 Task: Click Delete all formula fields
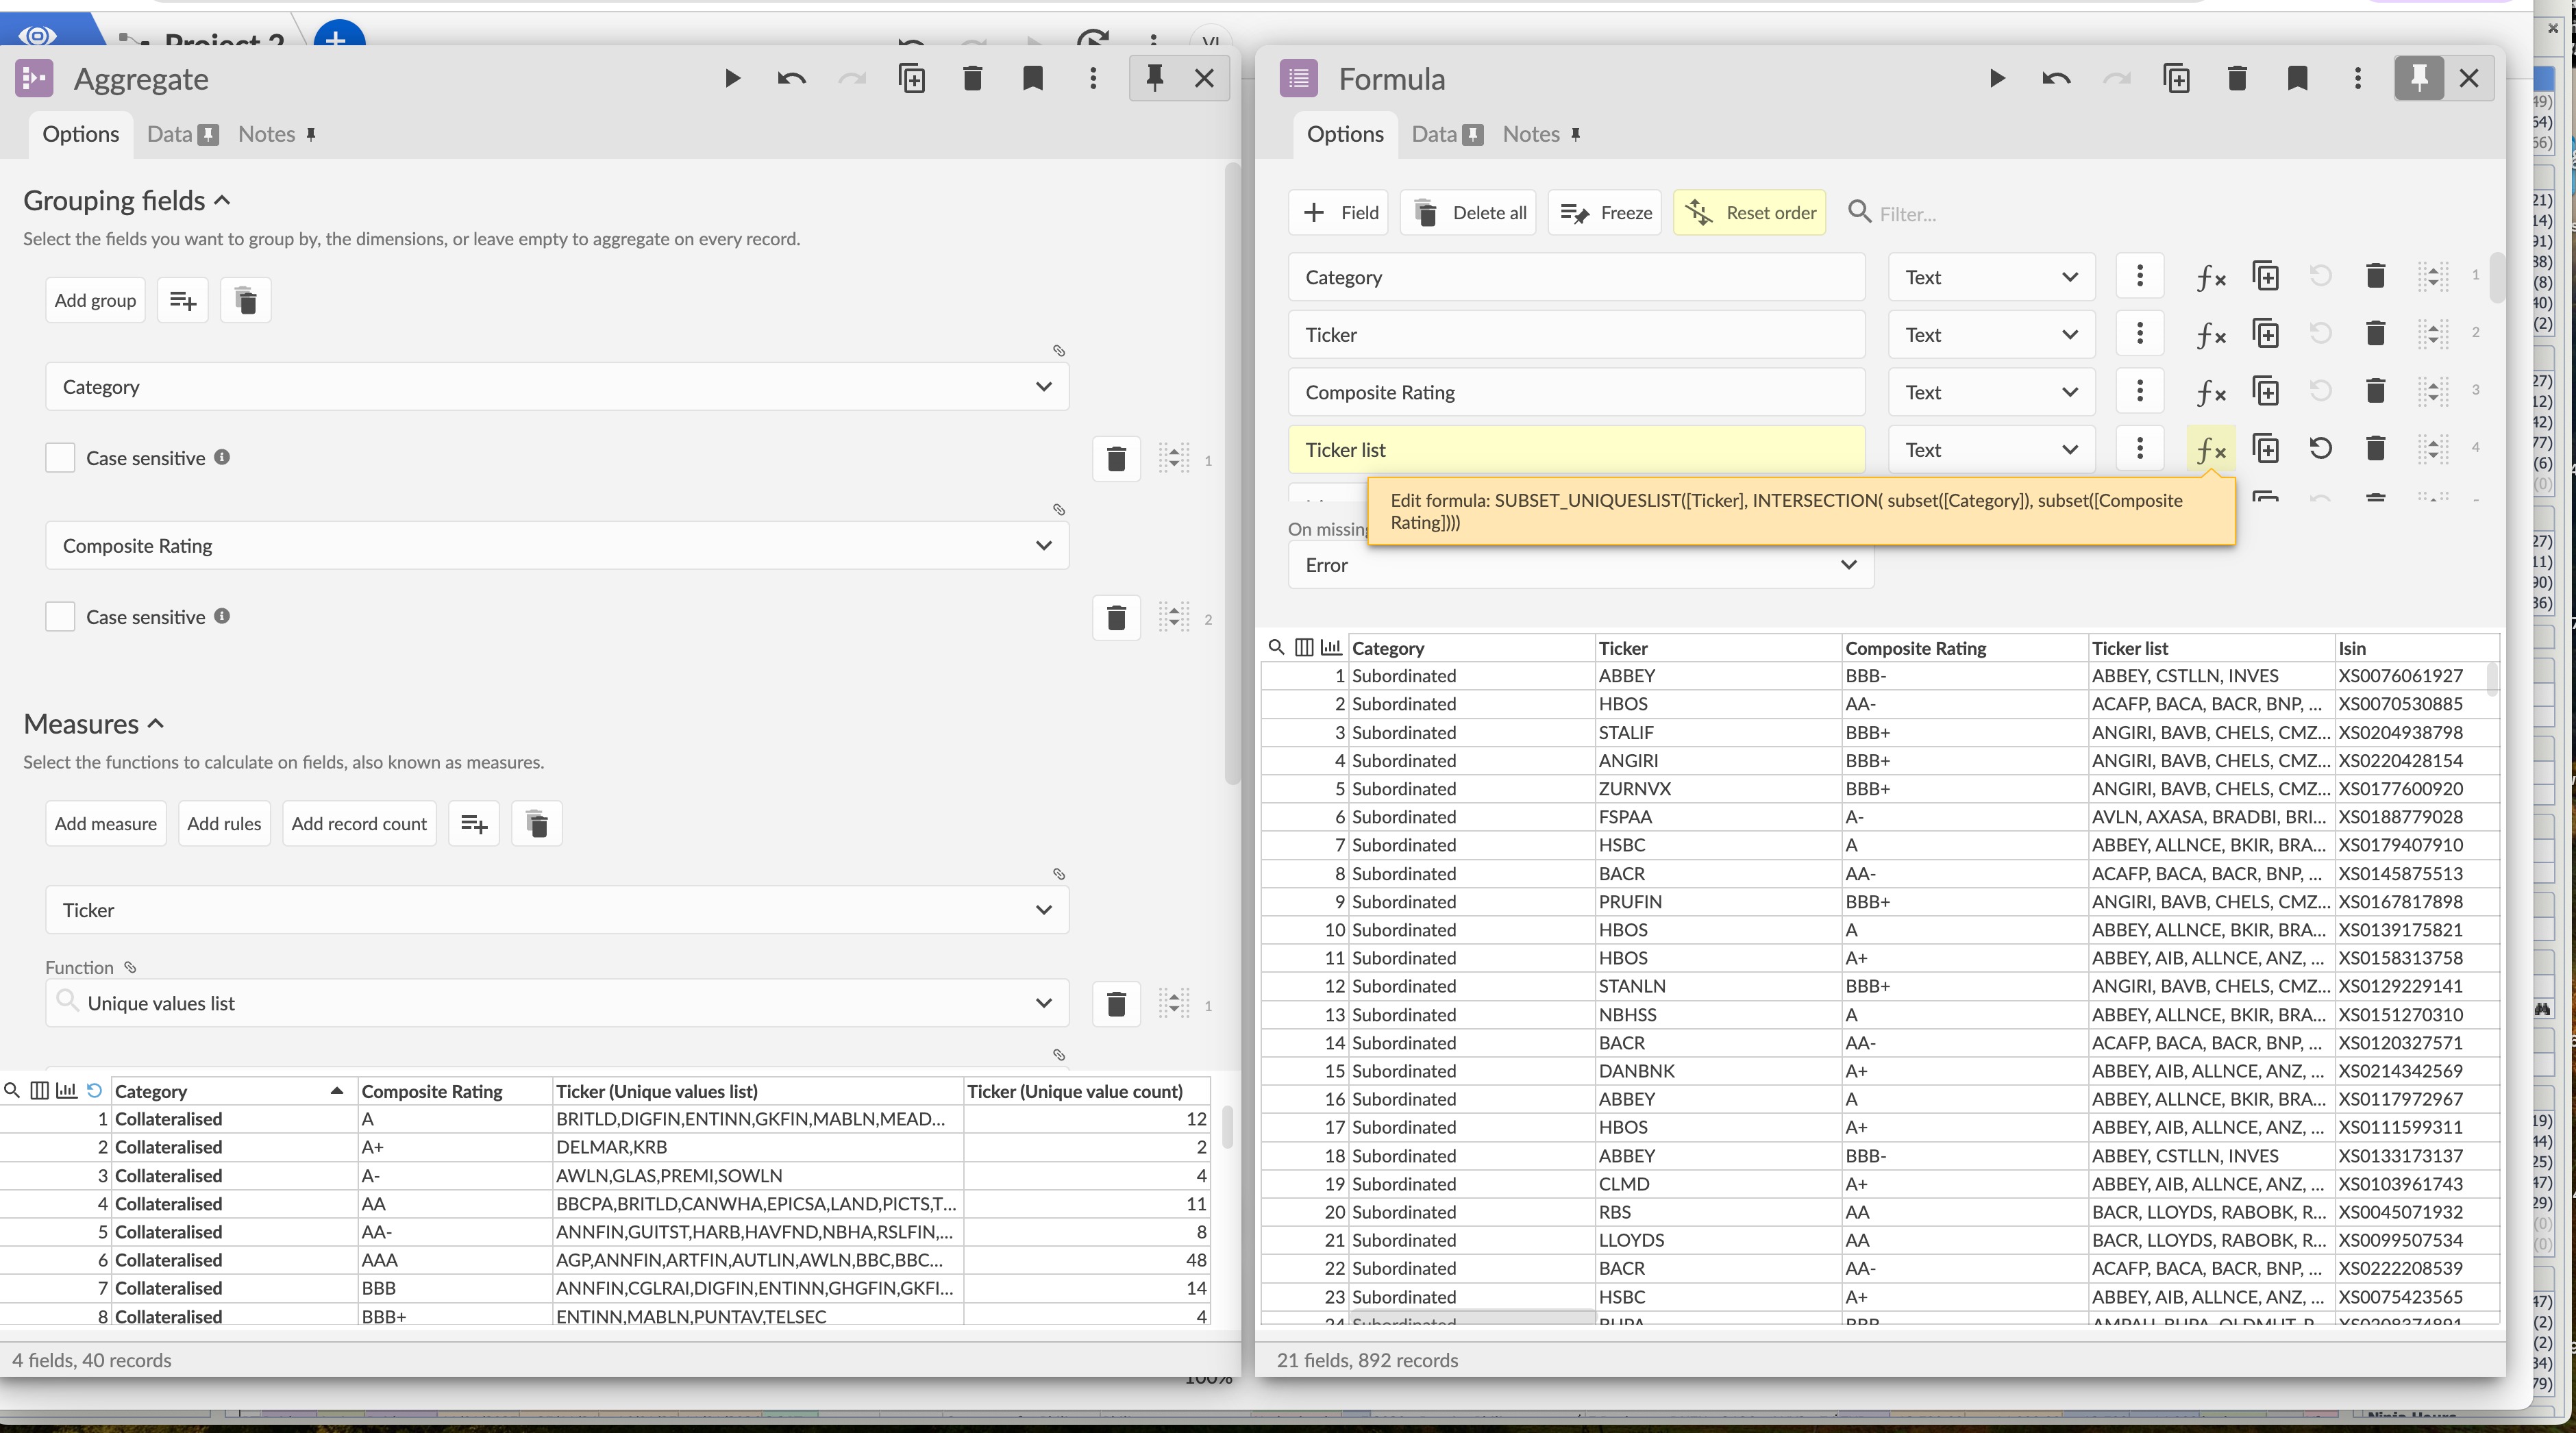pyautogui.click(x=1468, y=213)
